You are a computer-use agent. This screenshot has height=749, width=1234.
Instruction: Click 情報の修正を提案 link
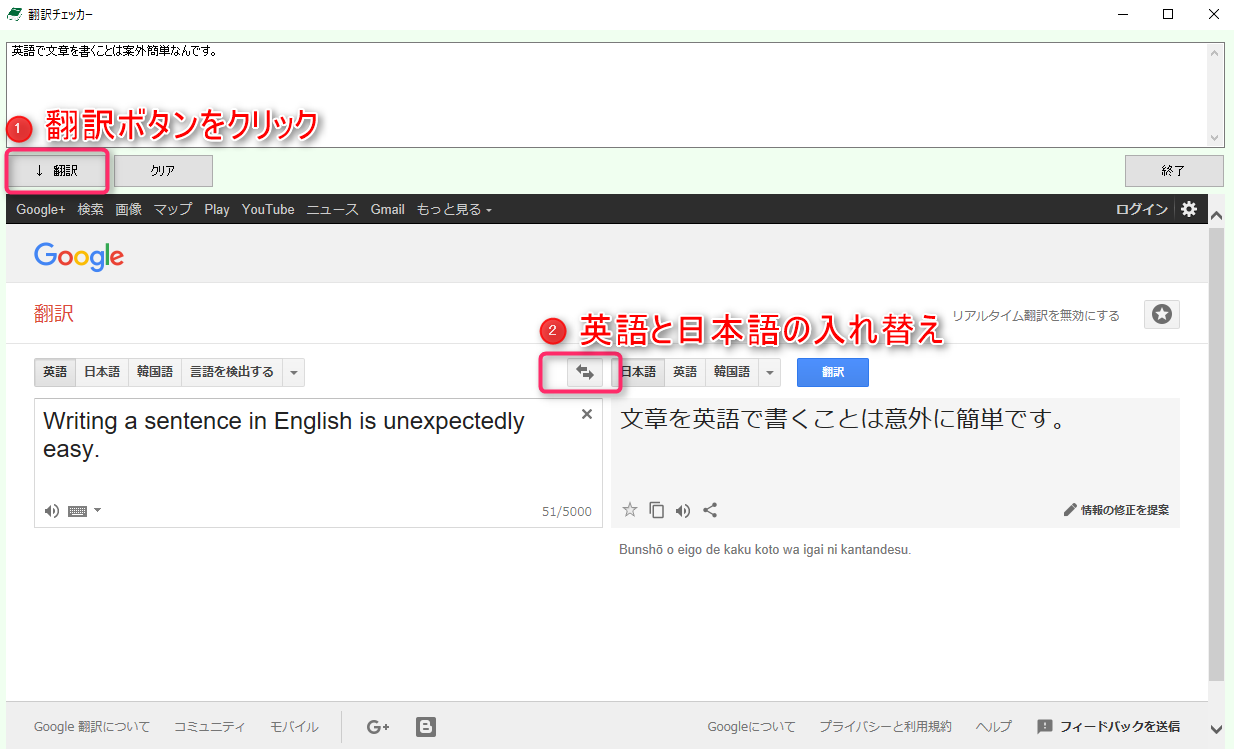click(x=1116, y=510)
